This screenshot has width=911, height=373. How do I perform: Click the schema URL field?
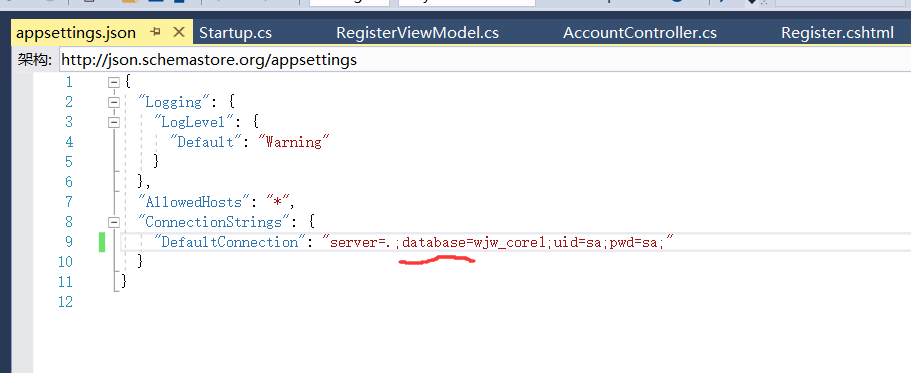[x=485, y=59]
